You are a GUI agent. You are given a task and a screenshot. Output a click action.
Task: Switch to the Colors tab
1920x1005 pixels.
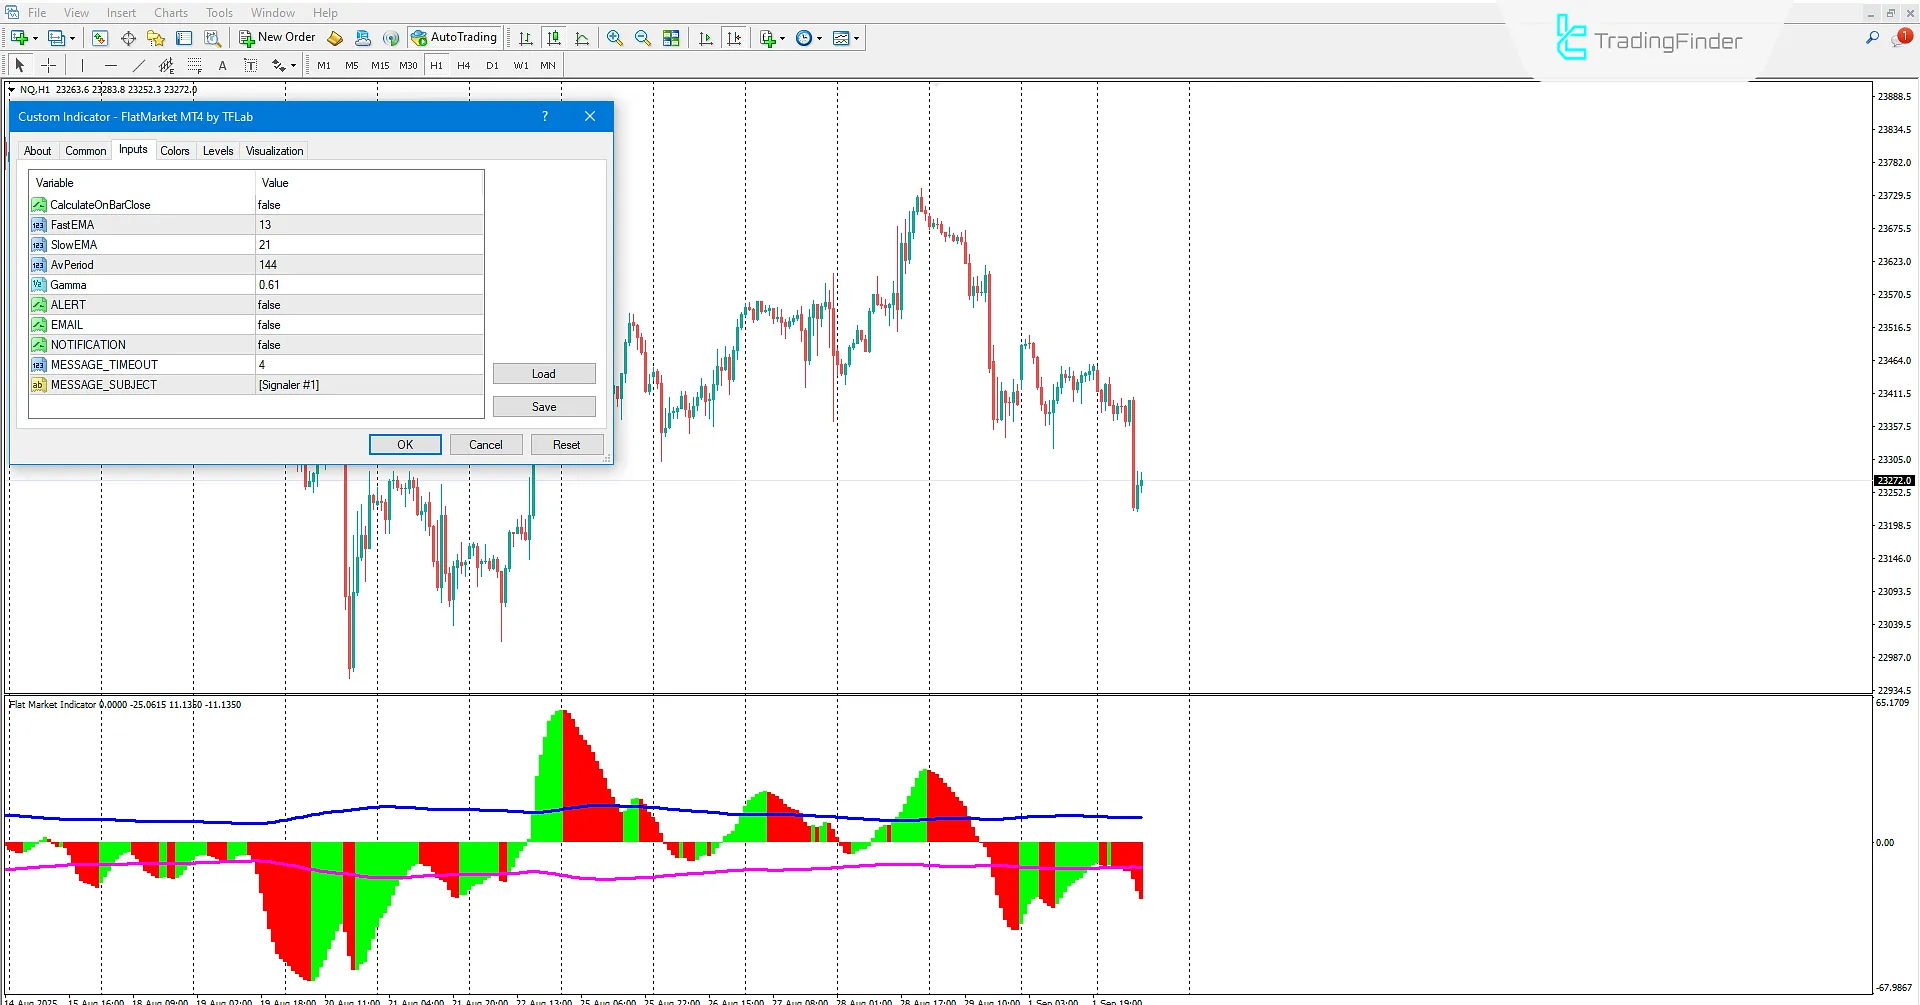[x=175, y=150]
